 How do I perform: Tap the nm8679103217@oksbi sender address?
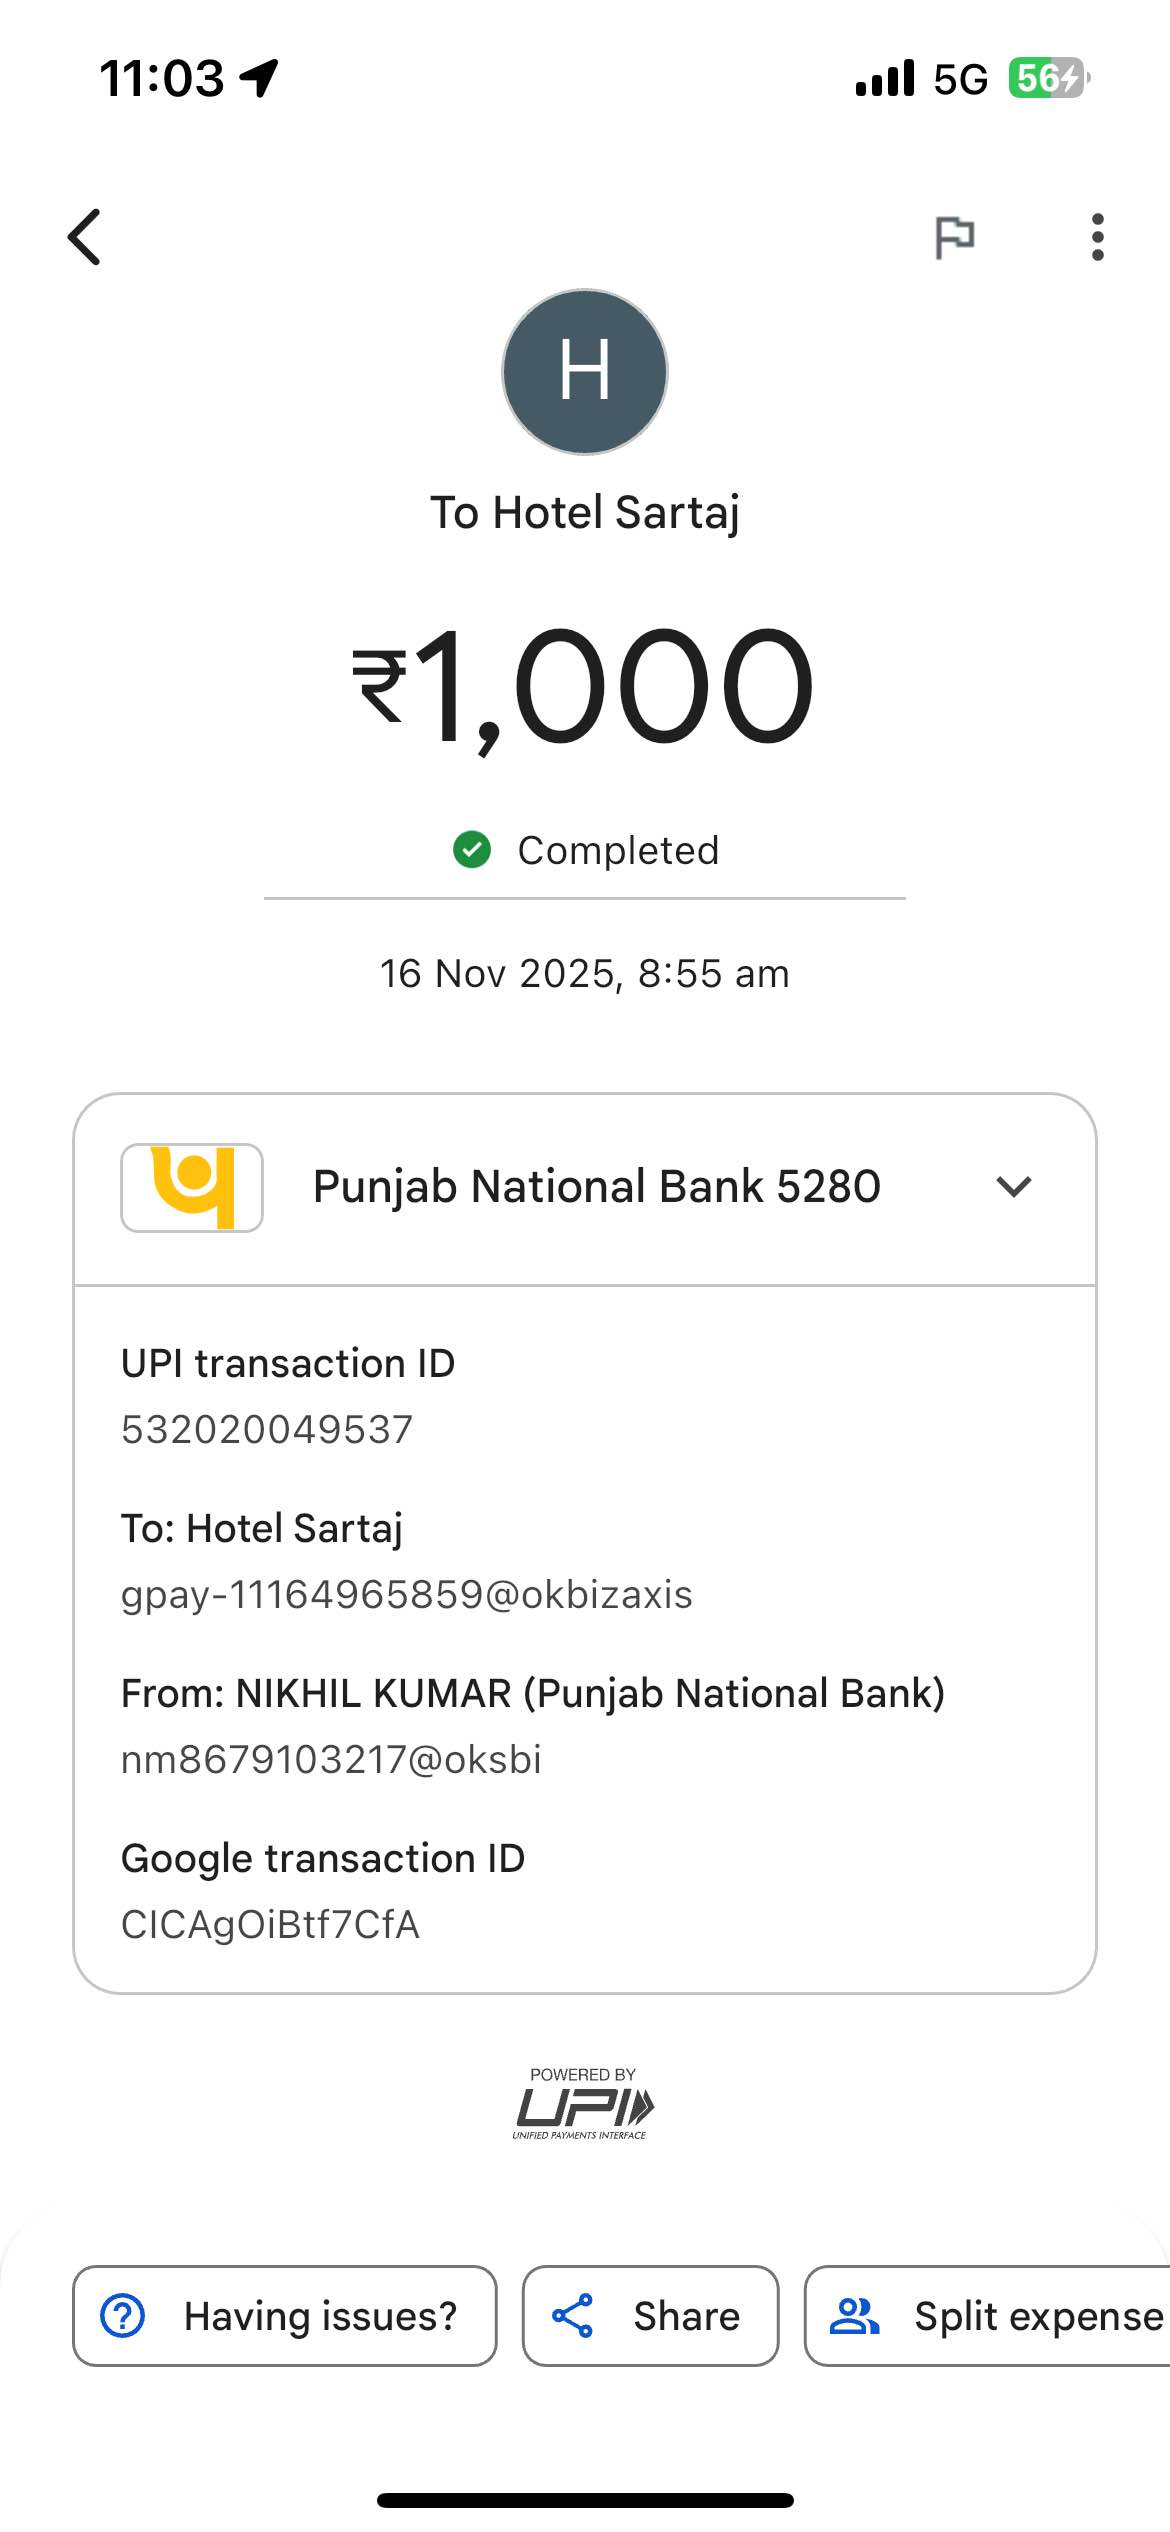[331, 1759]
